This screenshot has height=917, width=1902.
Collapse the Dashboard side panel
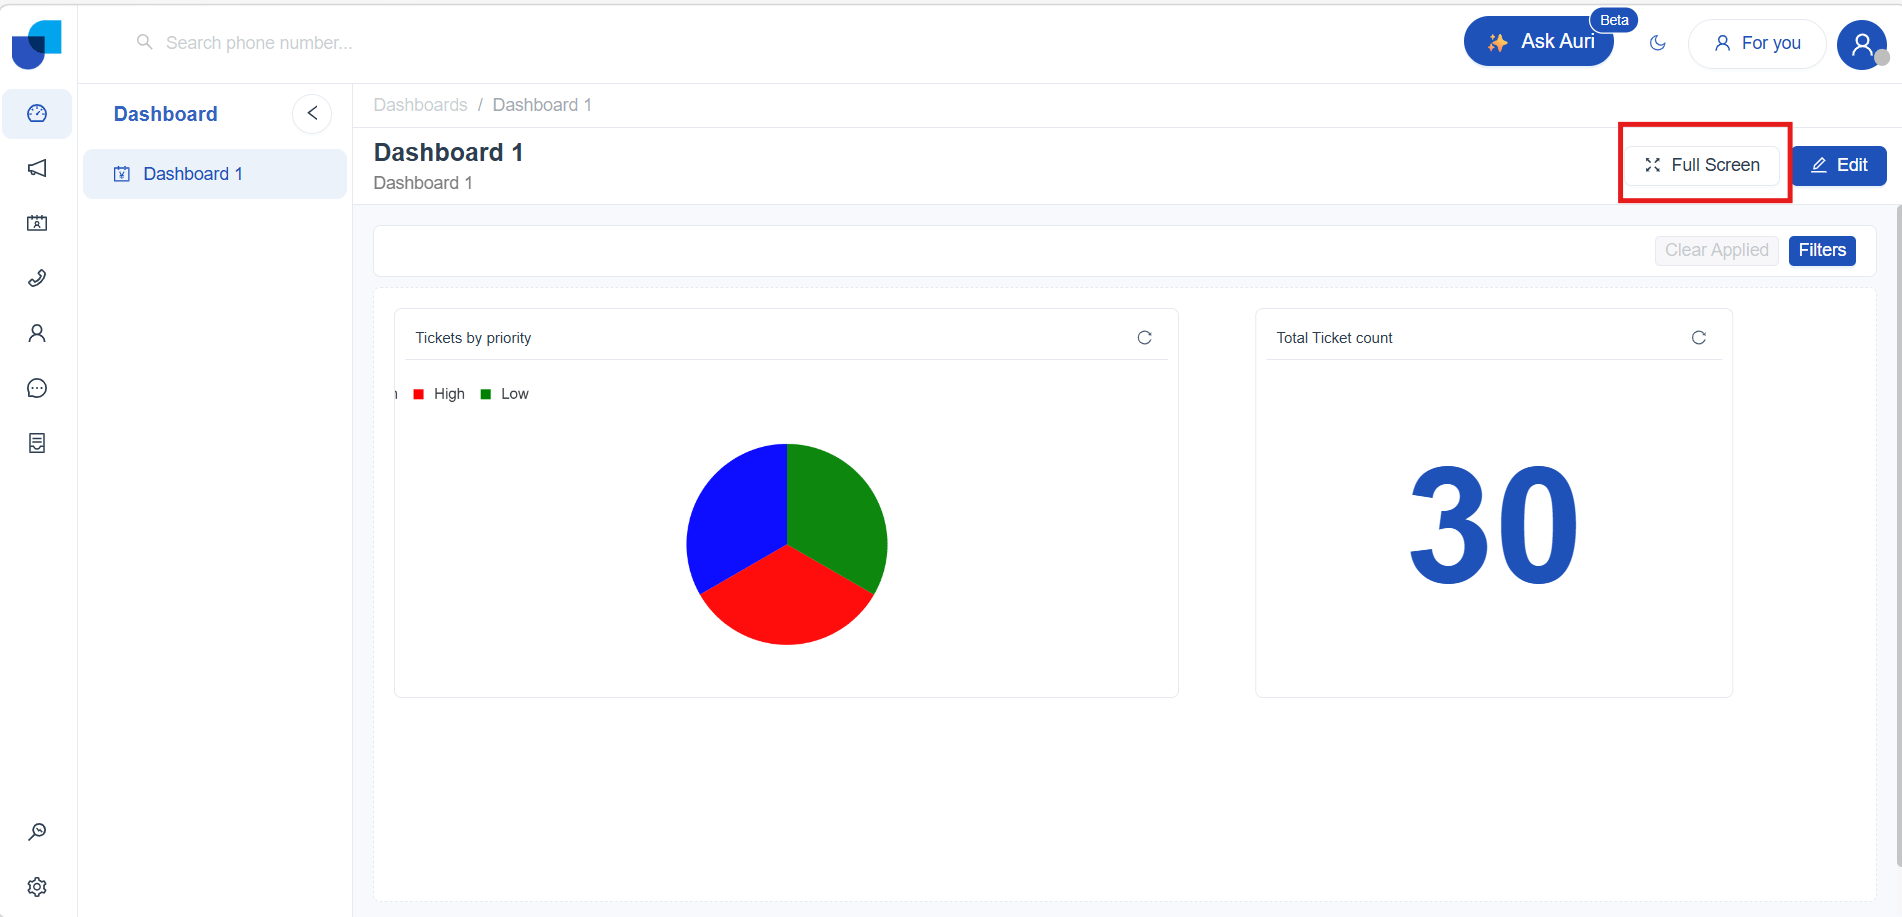pyautogui.click(x=312, y=114)
